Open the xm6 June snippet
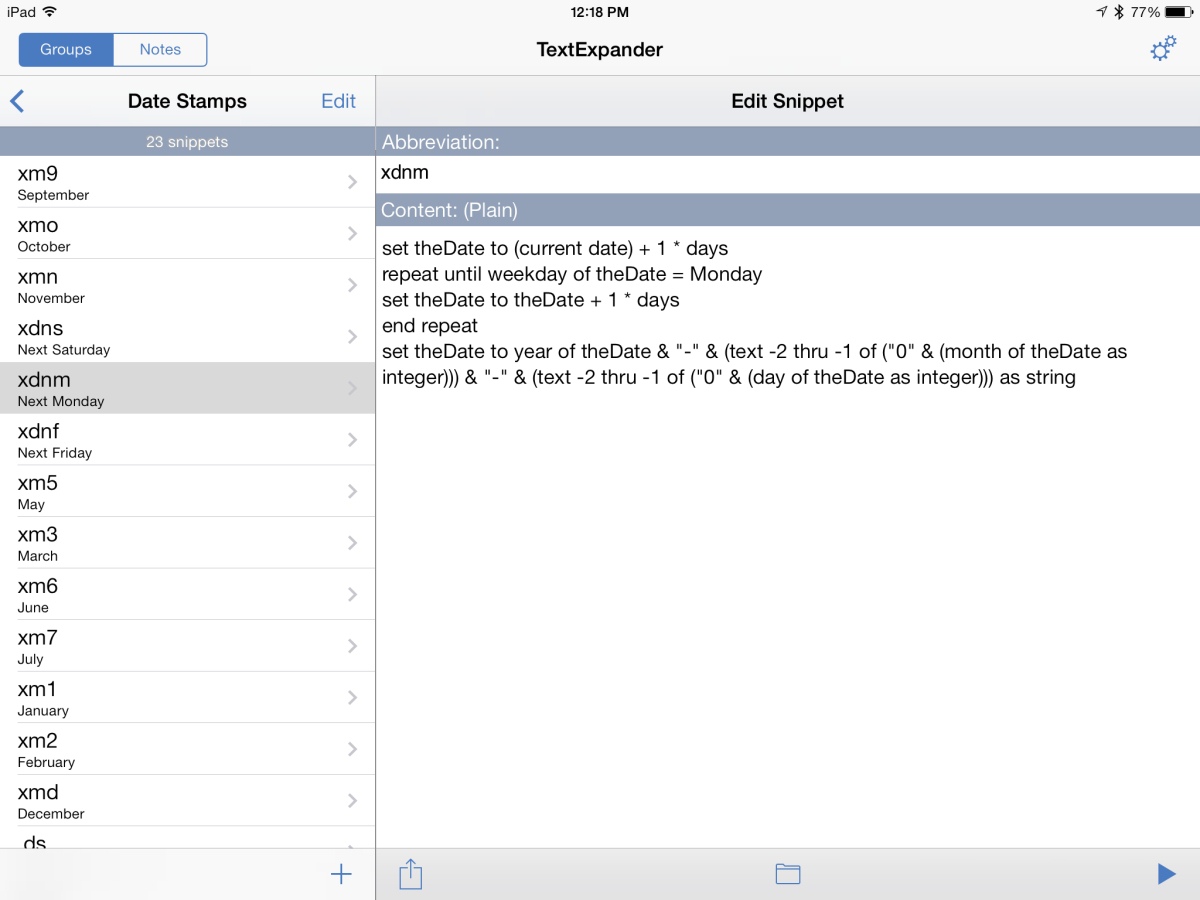Image resolution: width=1200 pixels, height=900 pixels. click(188, 595)
